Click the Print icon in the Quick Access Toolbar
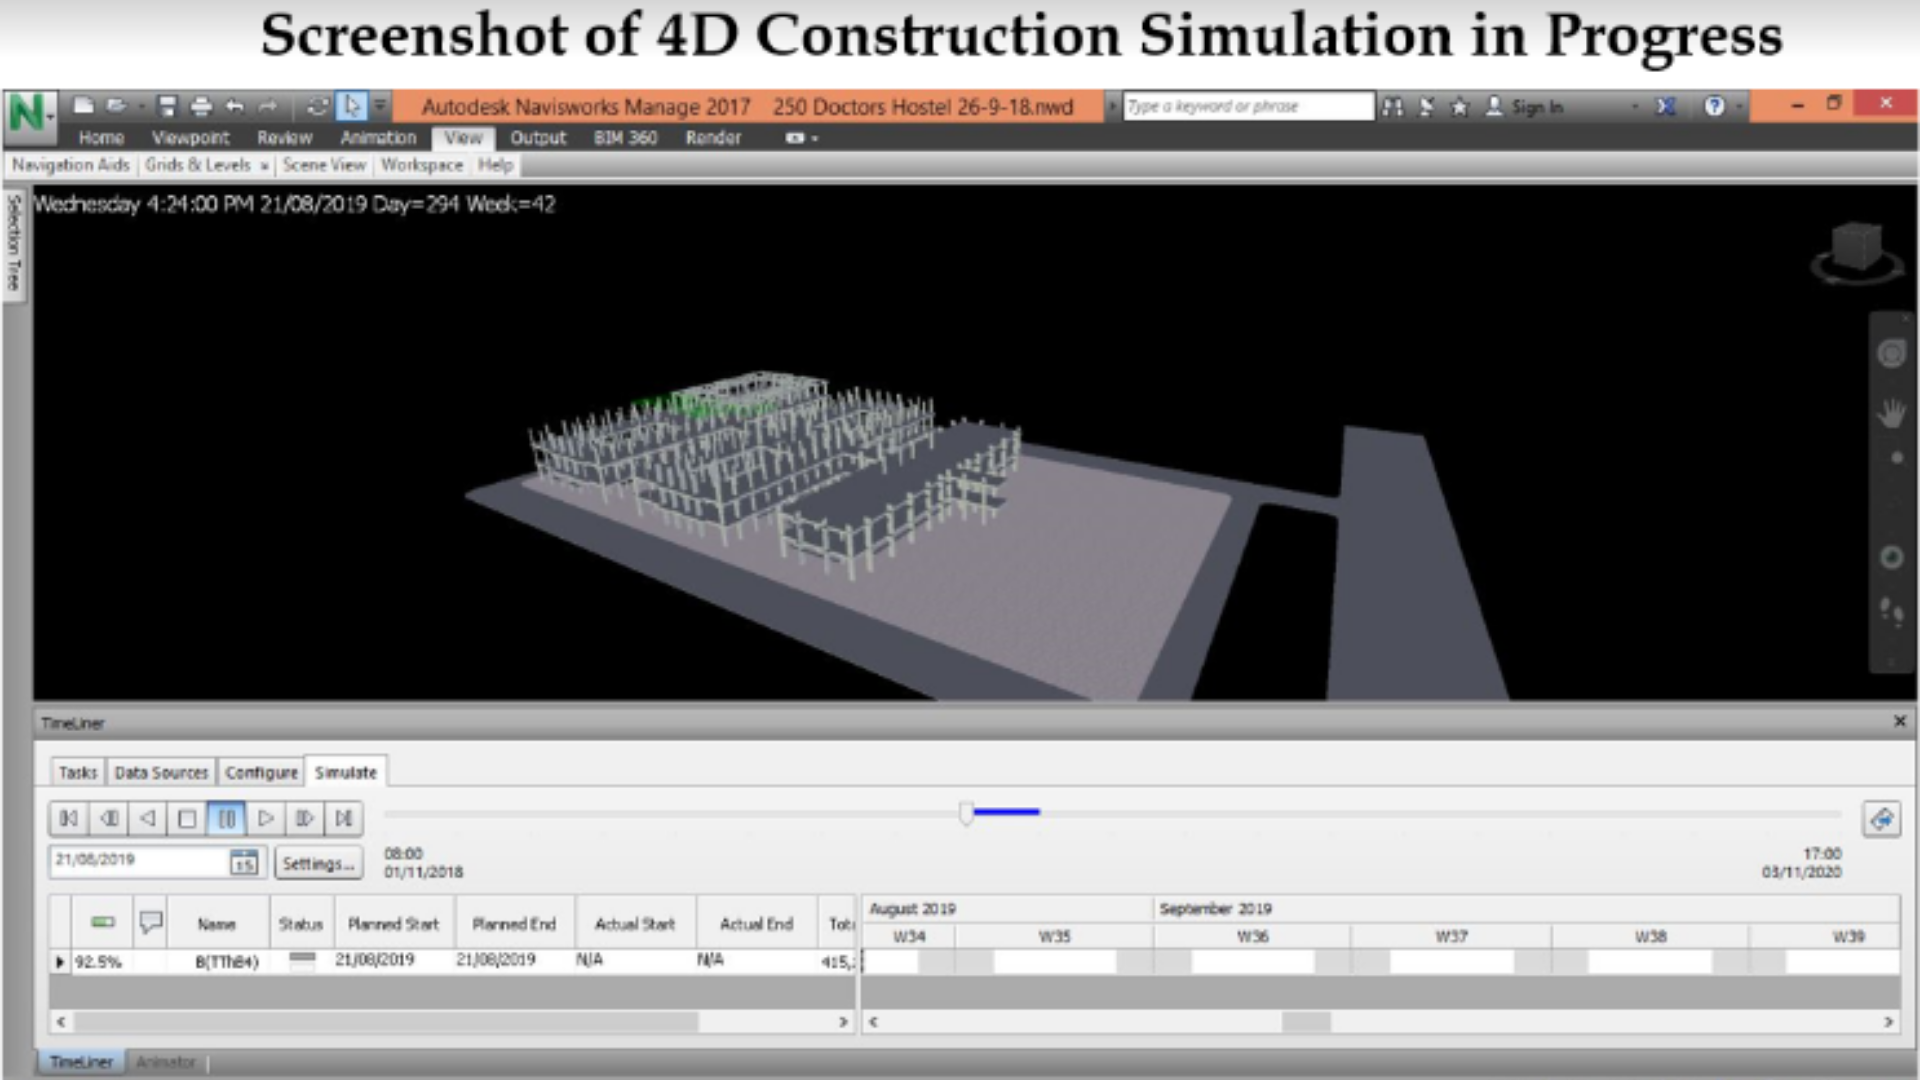Screen dimensions: 1920x1080 [x=203, y=105]
